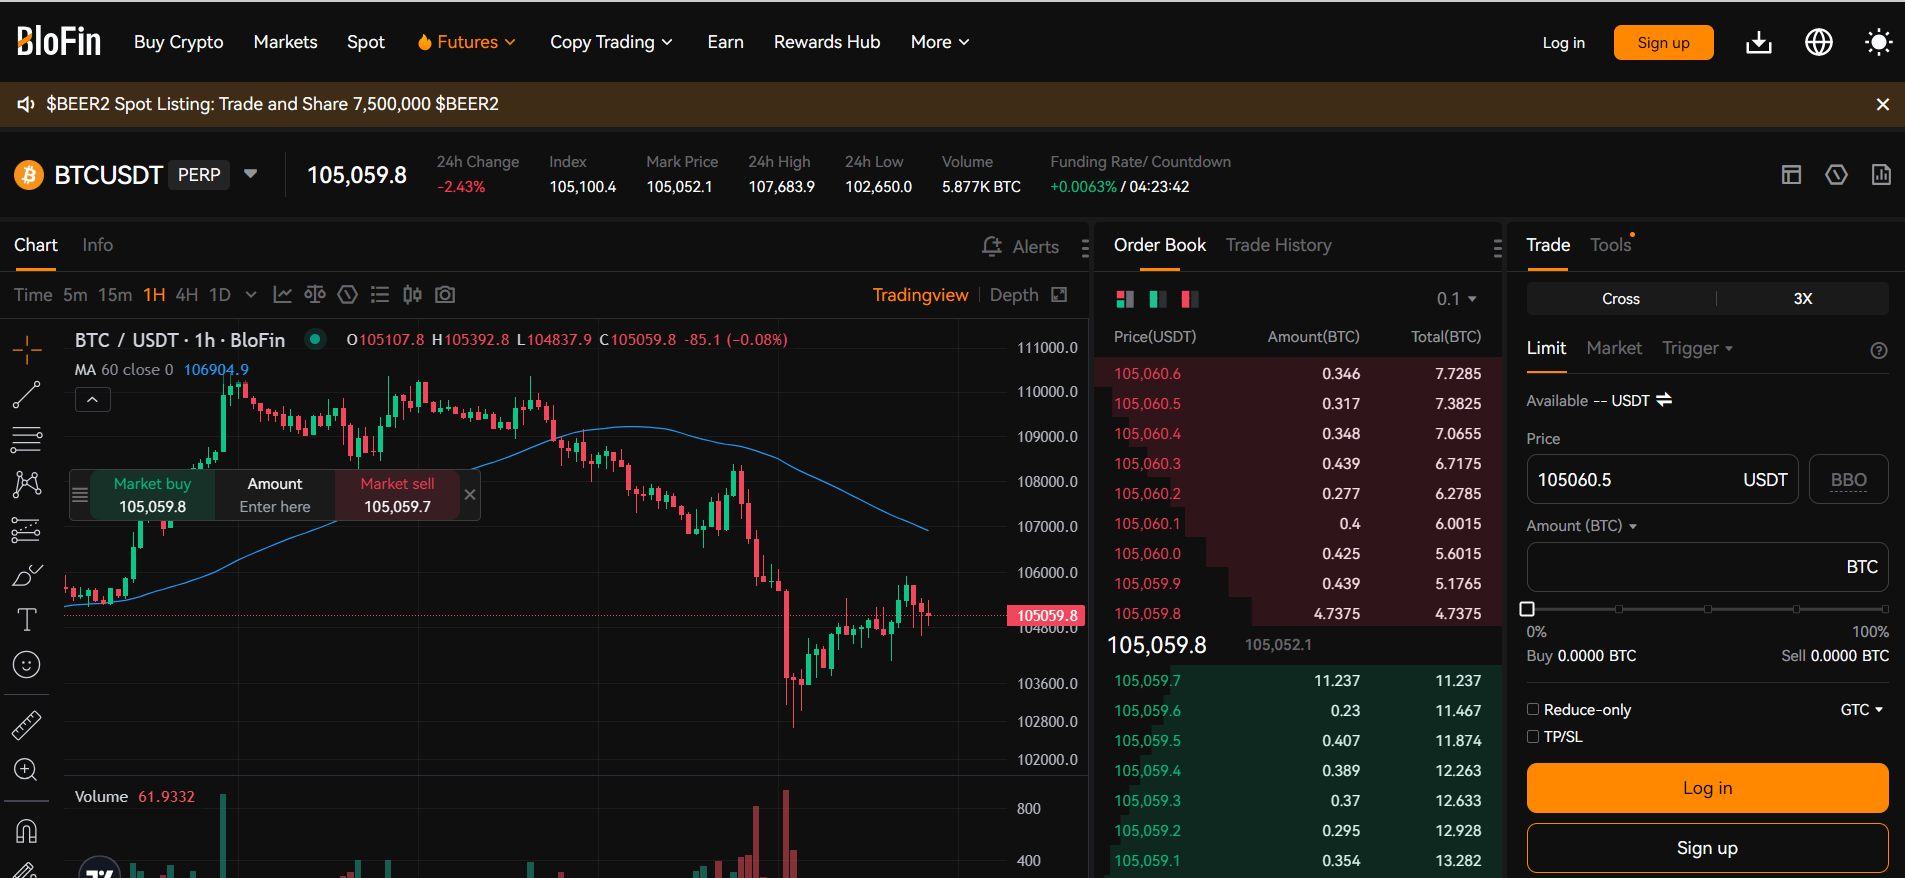The height and width of the screenshot is (878, 1905).
Task: Click the top Log in link
Action: [x=1563, y=43]
